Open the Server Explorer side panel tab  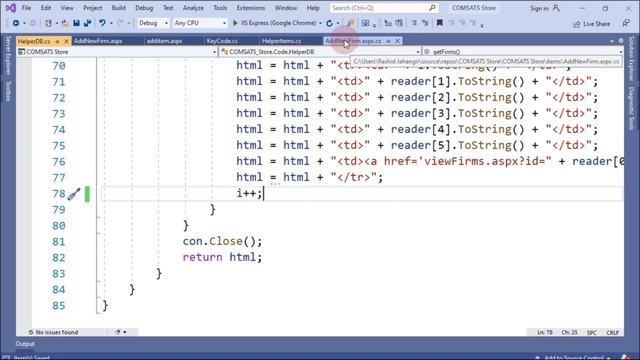click(x=8, y=56)
